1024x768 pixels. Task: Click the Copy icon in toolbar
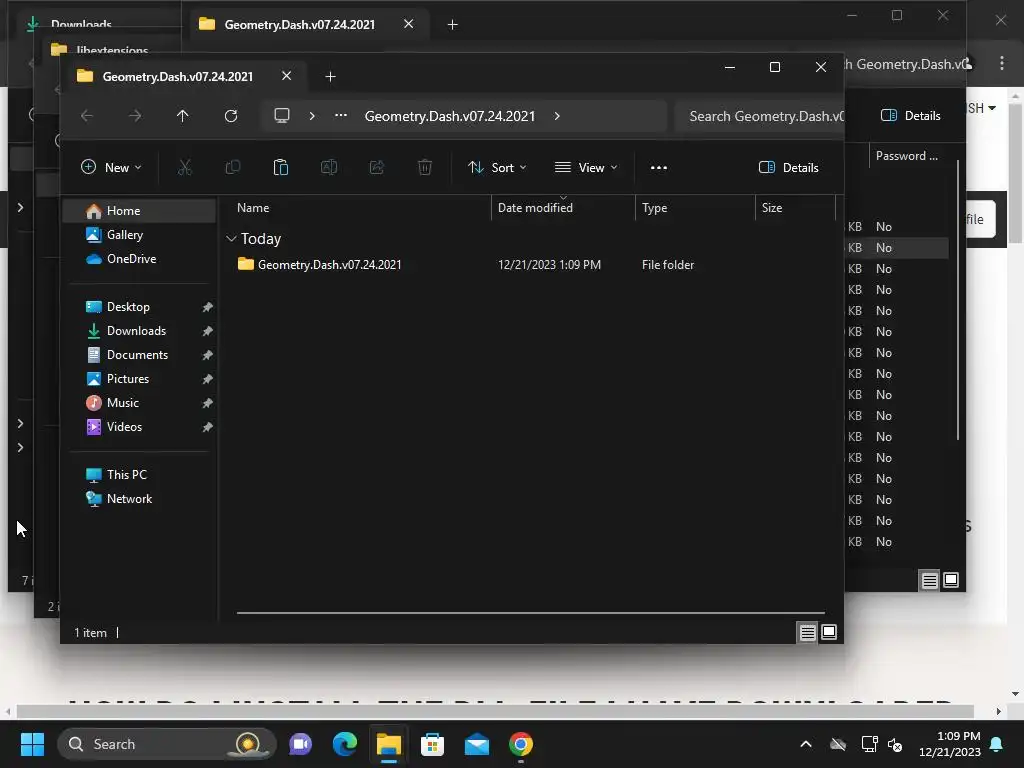pos(232,168)
